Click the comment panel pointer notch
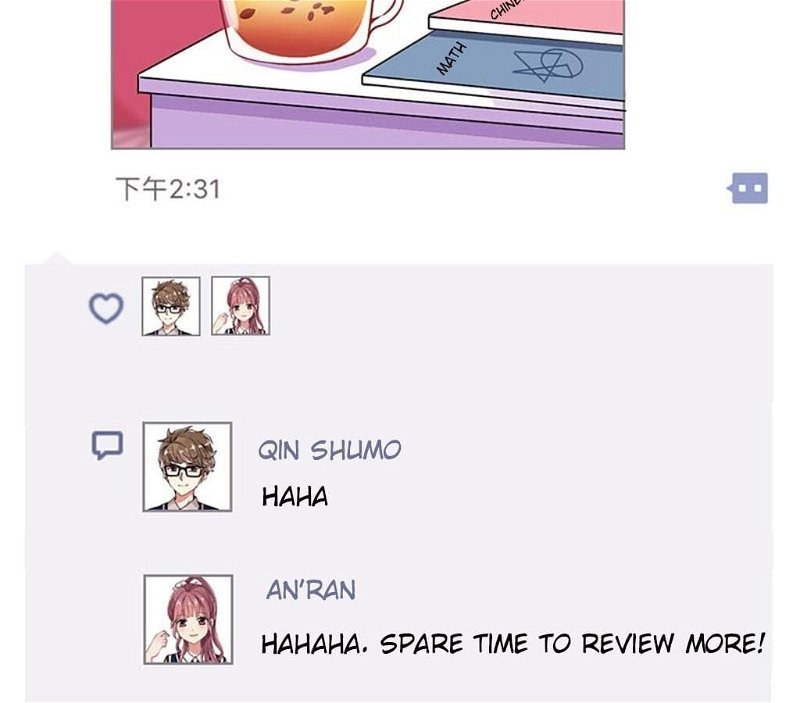The width and height of the screenshot is (800, 703). pyautogui.click(x=57, y=258)
